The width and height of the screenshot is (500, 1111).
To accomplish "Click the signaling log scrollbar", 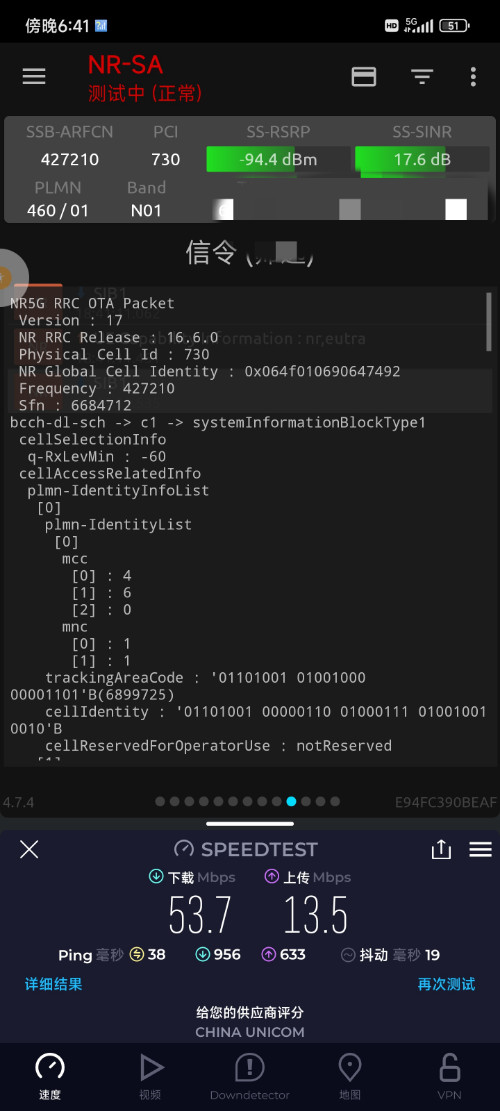I will (x=489, y=322).
